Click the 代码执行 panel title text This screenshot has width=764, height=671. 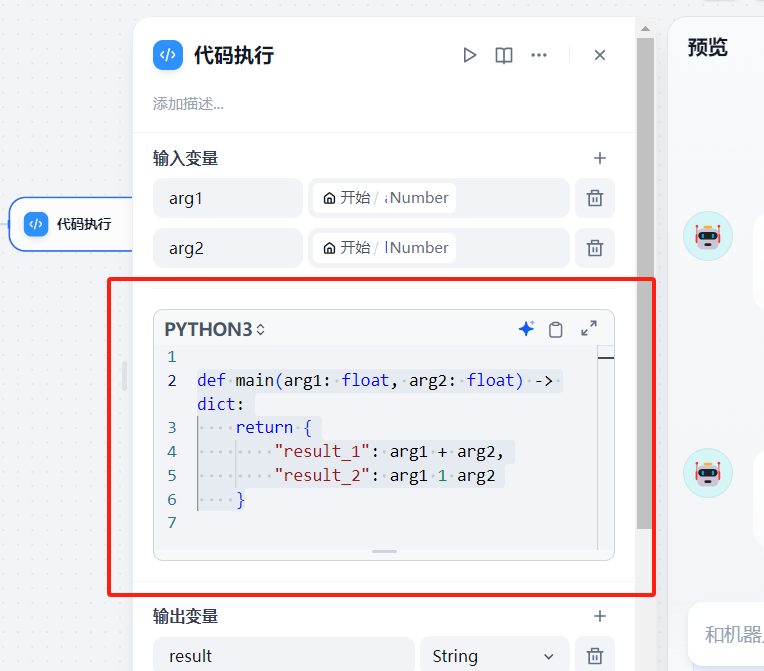234,55
